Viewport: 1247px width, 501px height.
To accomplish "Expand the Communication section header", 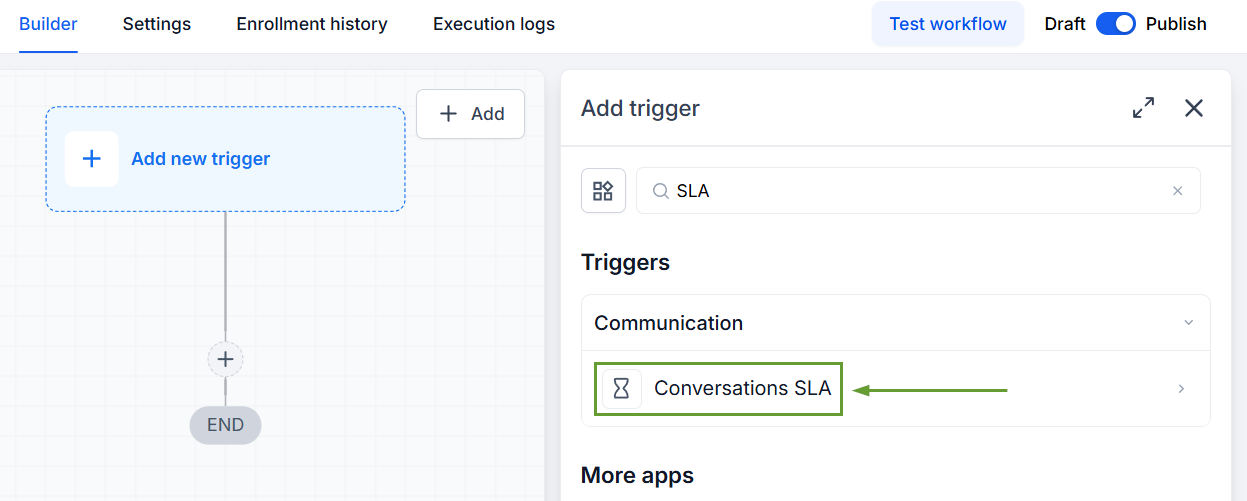I will point(895,323).
